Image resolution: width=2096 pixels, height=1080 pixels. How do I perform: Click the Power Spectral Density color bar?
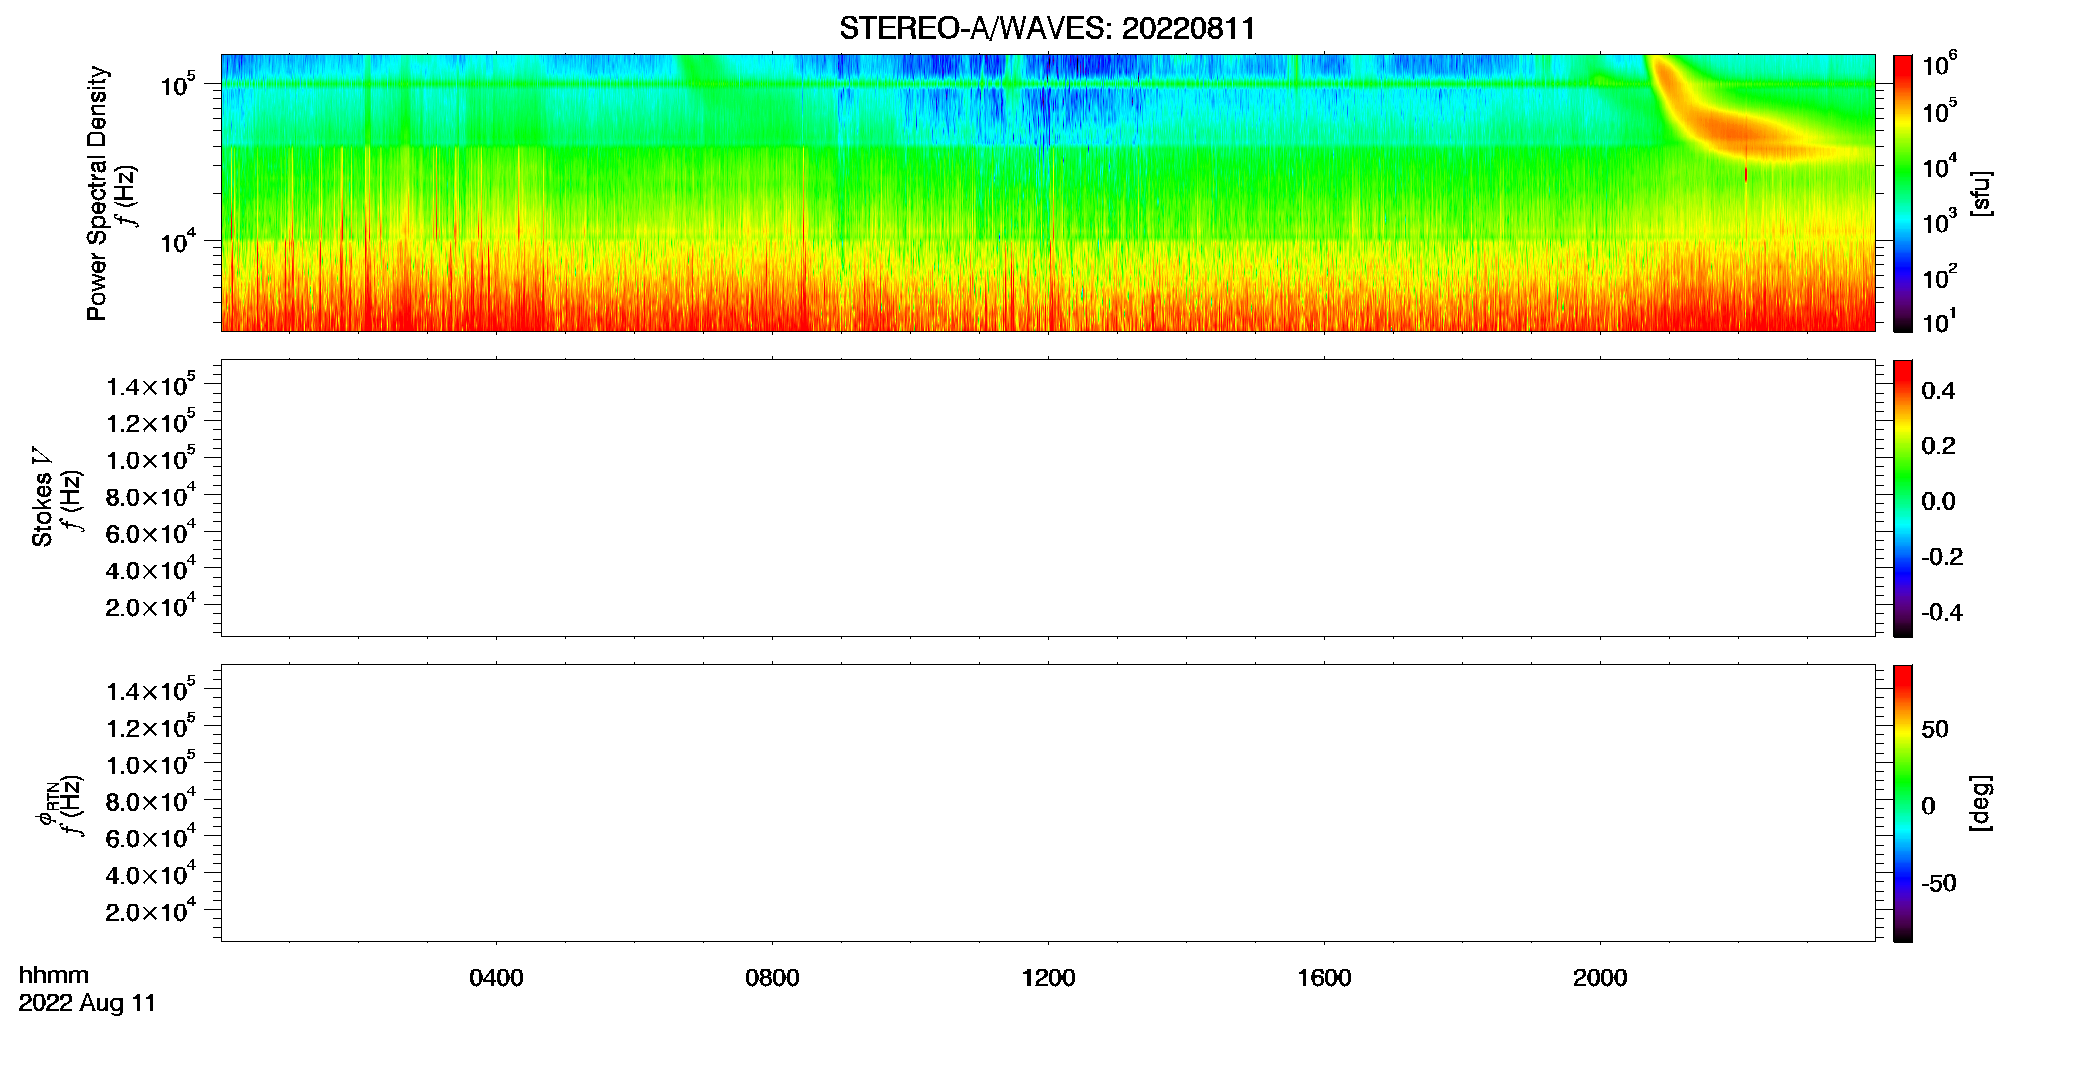(x=1902, y=193)
